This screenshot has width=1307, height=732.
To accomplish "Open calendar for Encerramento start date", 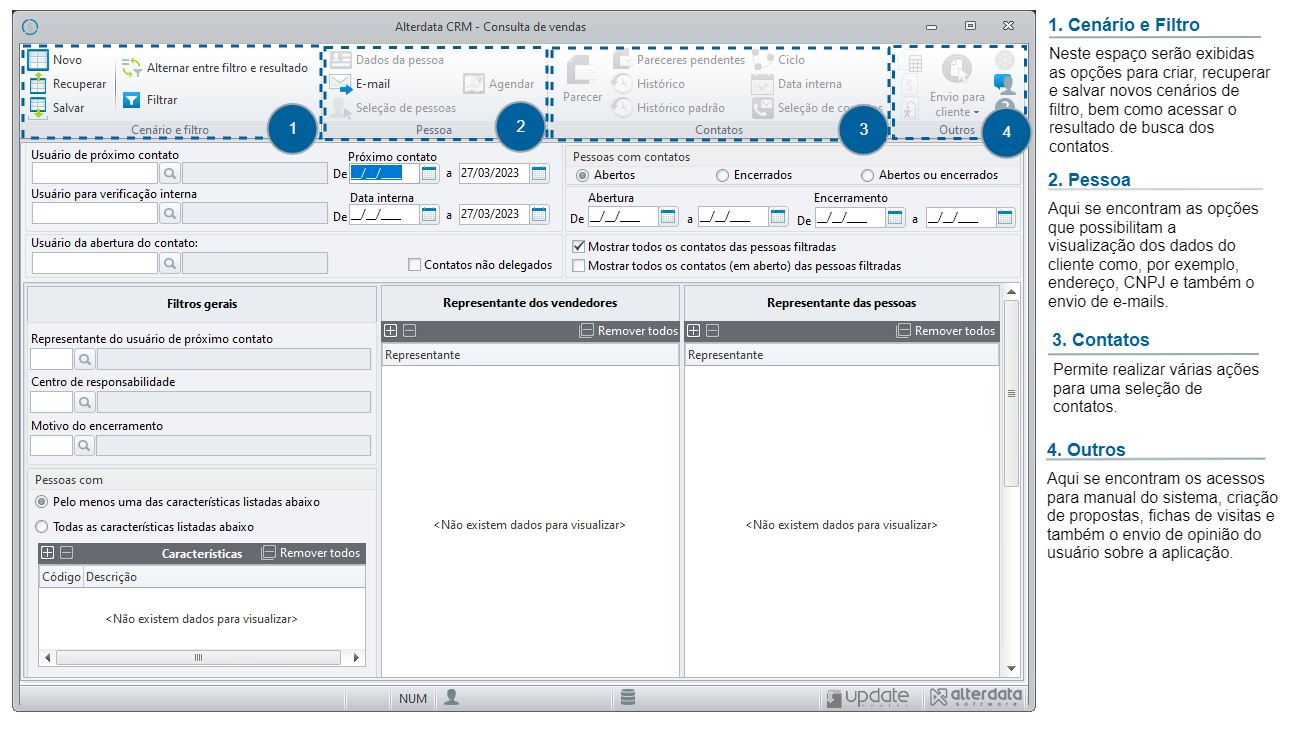I will pos(895,217).
